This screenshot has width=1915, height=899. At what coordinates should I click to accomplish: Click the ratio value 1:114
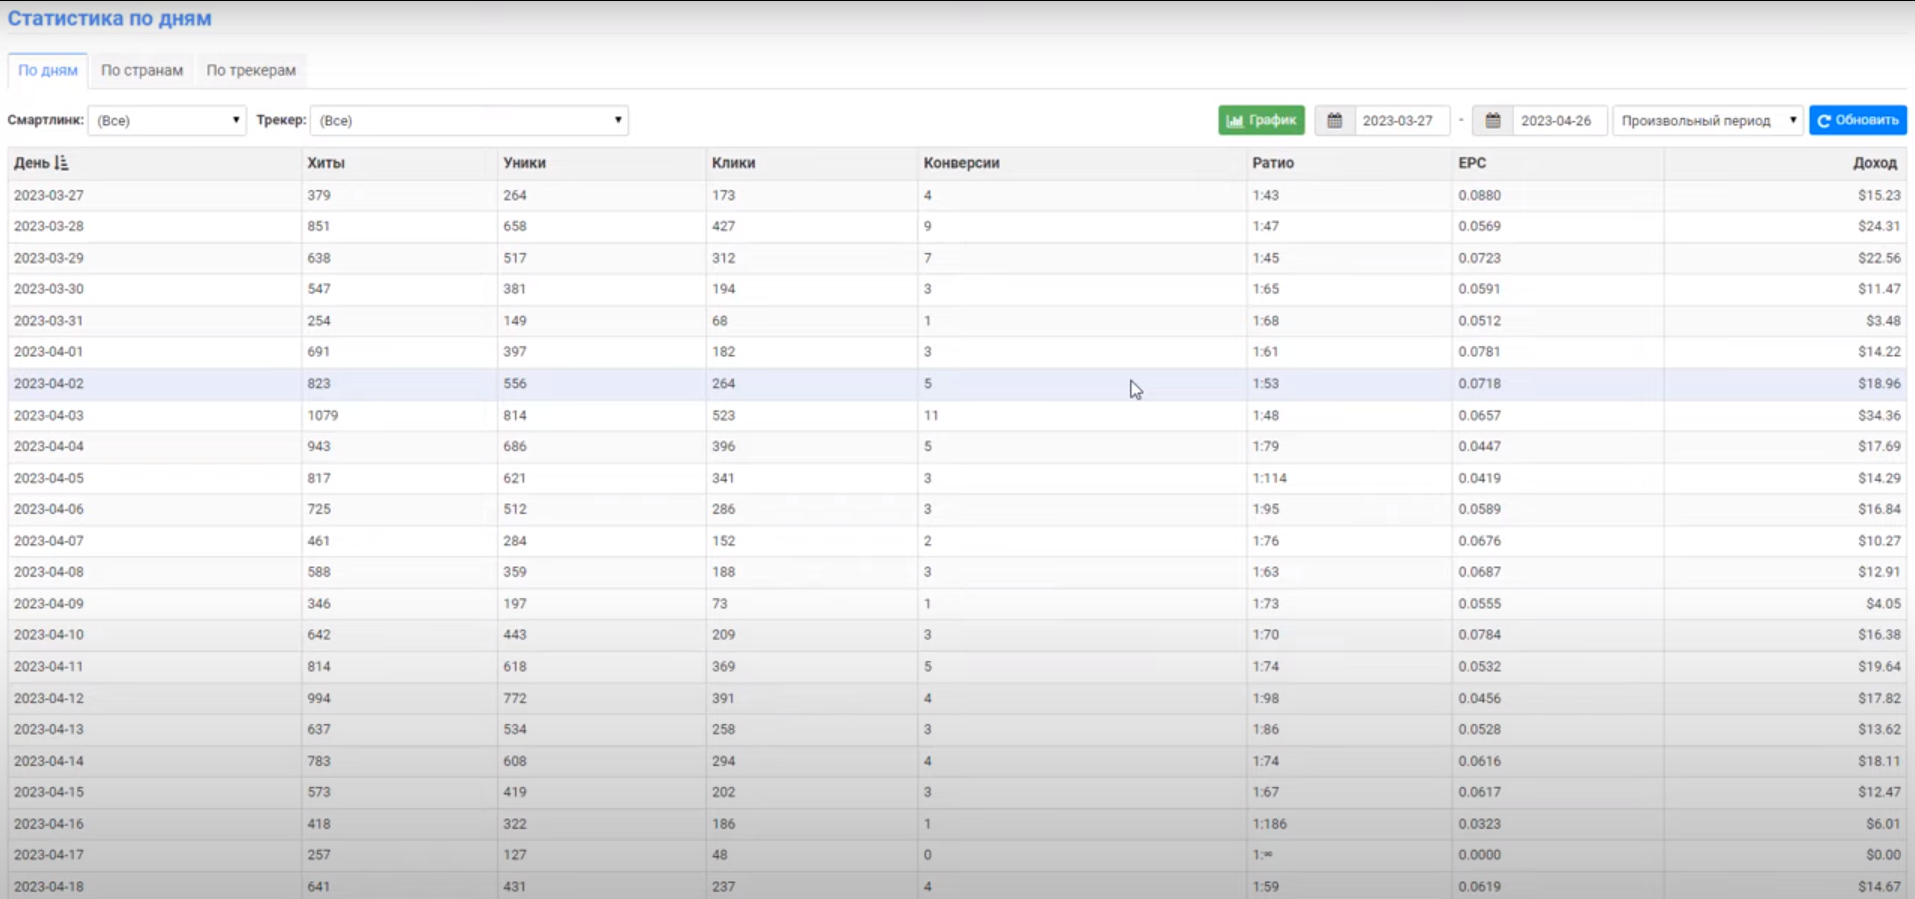click(x=1270, y=478)
